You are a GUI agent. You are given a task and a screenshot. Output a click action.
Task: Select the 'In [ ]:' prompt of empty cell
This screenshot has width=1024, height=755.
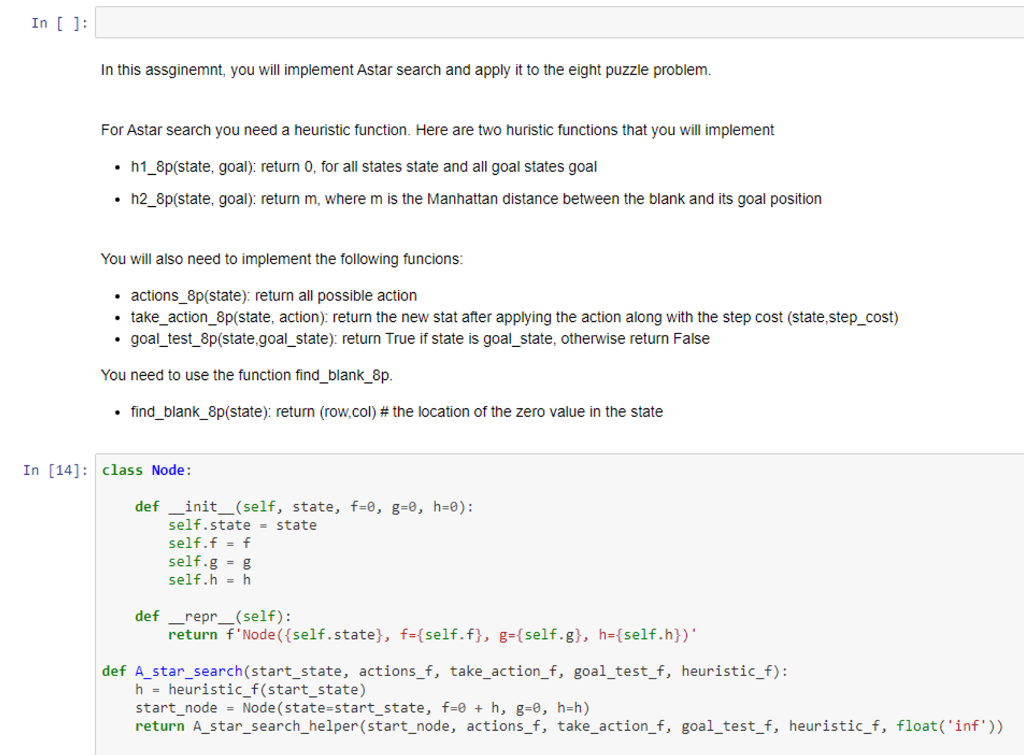59,23
